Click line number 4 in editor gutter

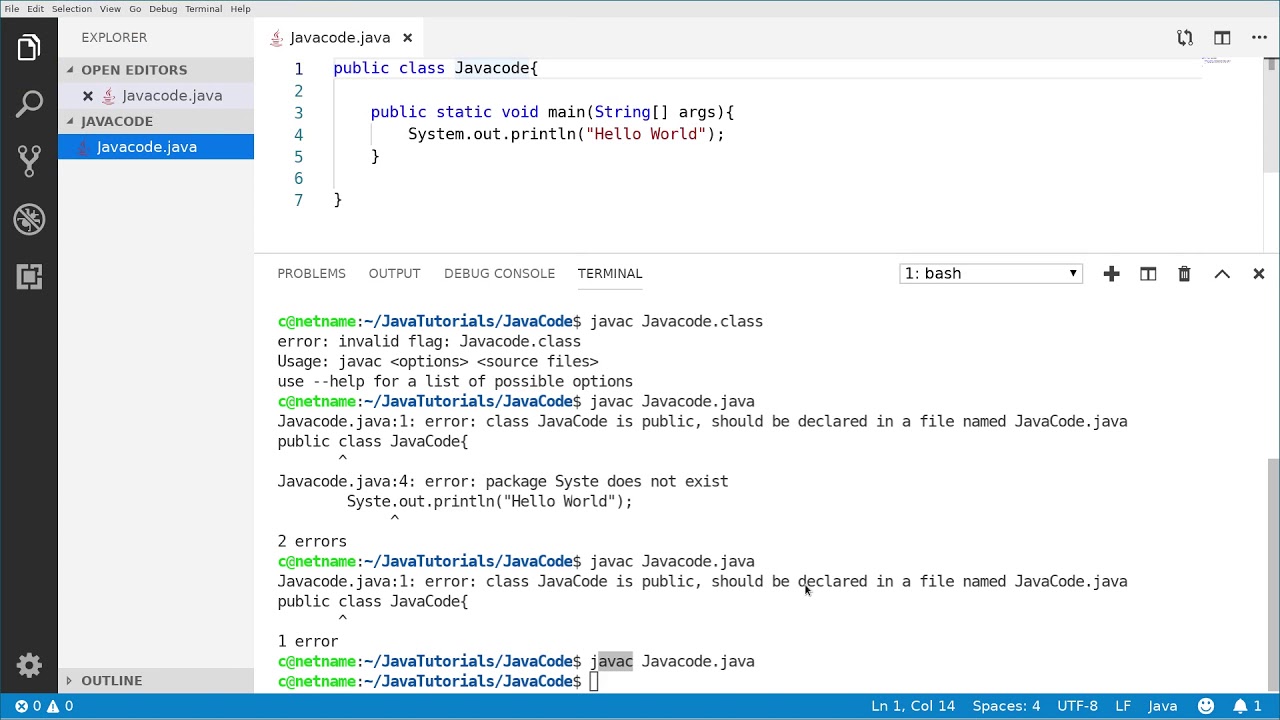[x=298, y=135]
